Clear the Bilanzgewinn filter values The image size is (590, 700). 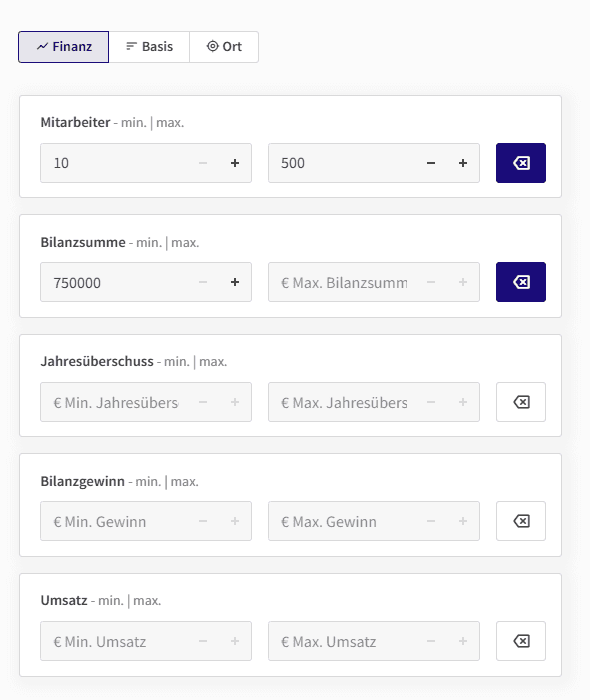520,521
